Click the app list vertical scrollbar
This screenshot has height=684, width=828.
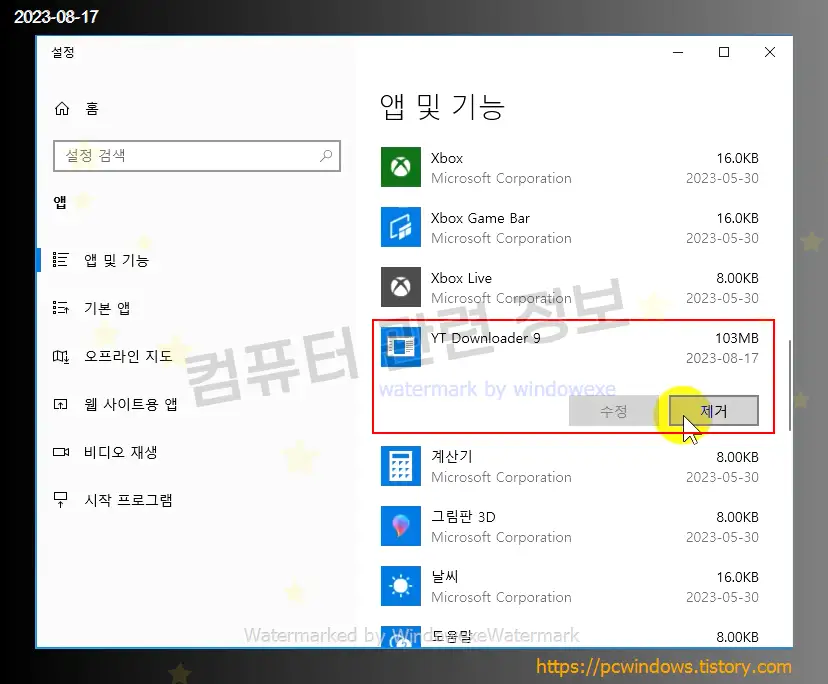tap(789, 386)
